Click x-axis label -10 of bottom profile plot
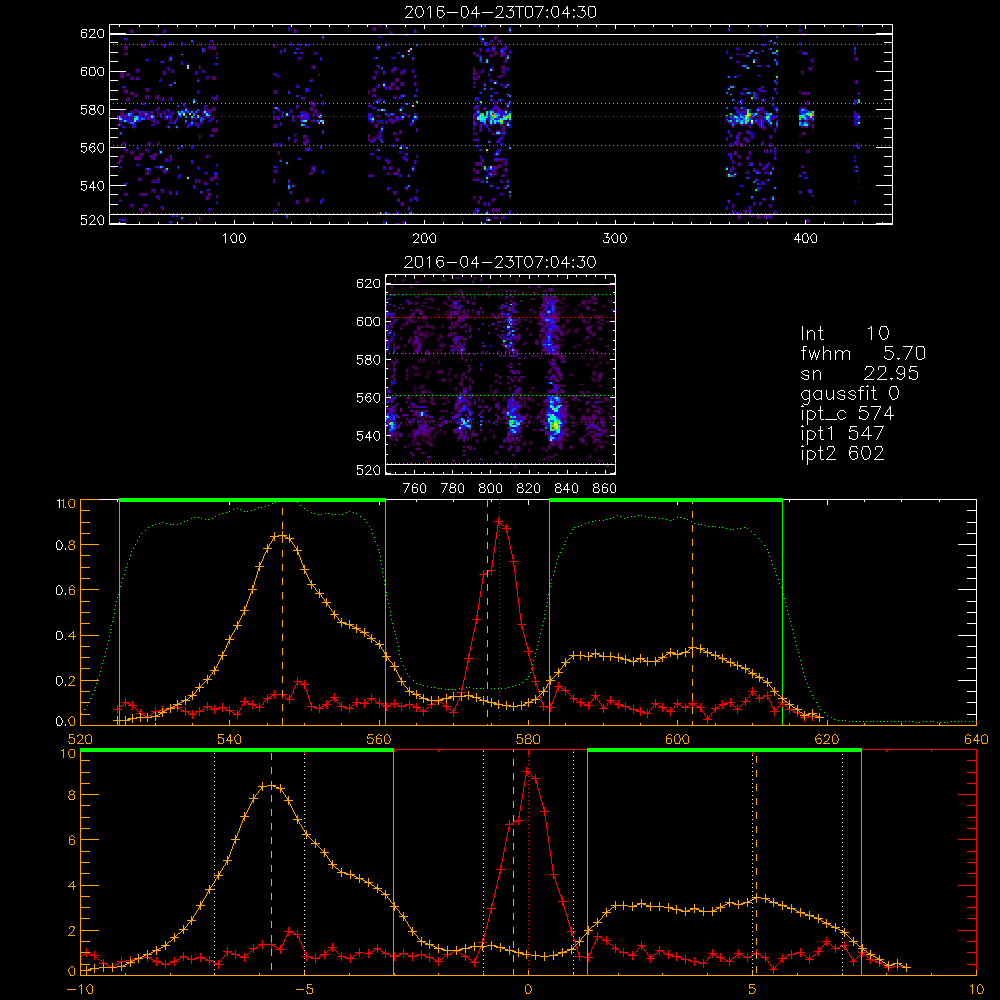Screen dimensions: 1000x1000 (80, 990)
